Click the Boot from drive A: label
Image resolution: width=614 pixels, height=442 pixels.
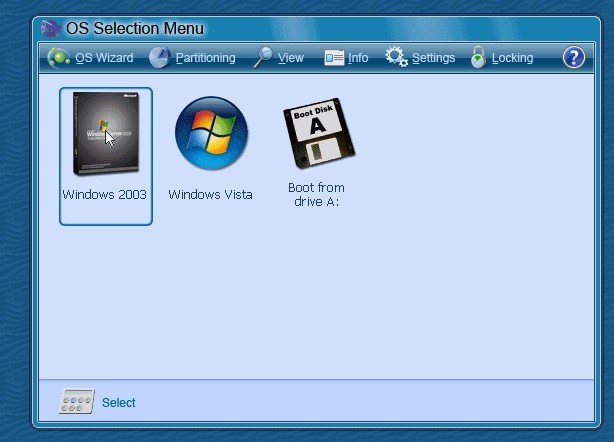[316, 194]
